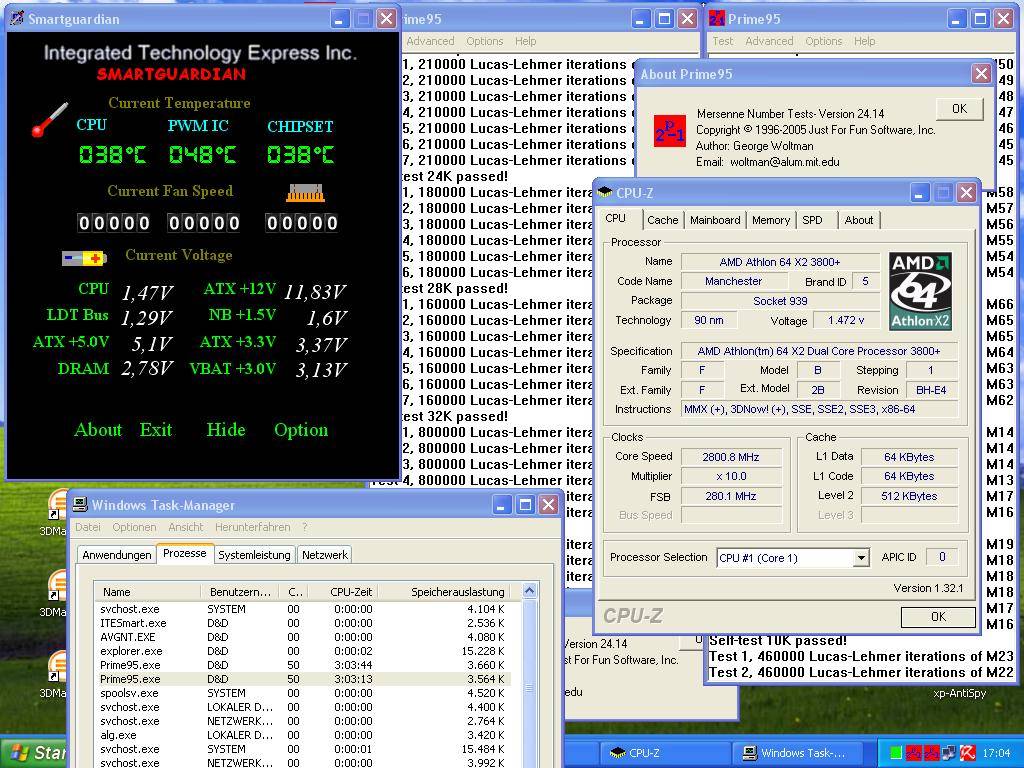
Task: Select the Prozesse tab in Task-Manager
Action: 185,553
